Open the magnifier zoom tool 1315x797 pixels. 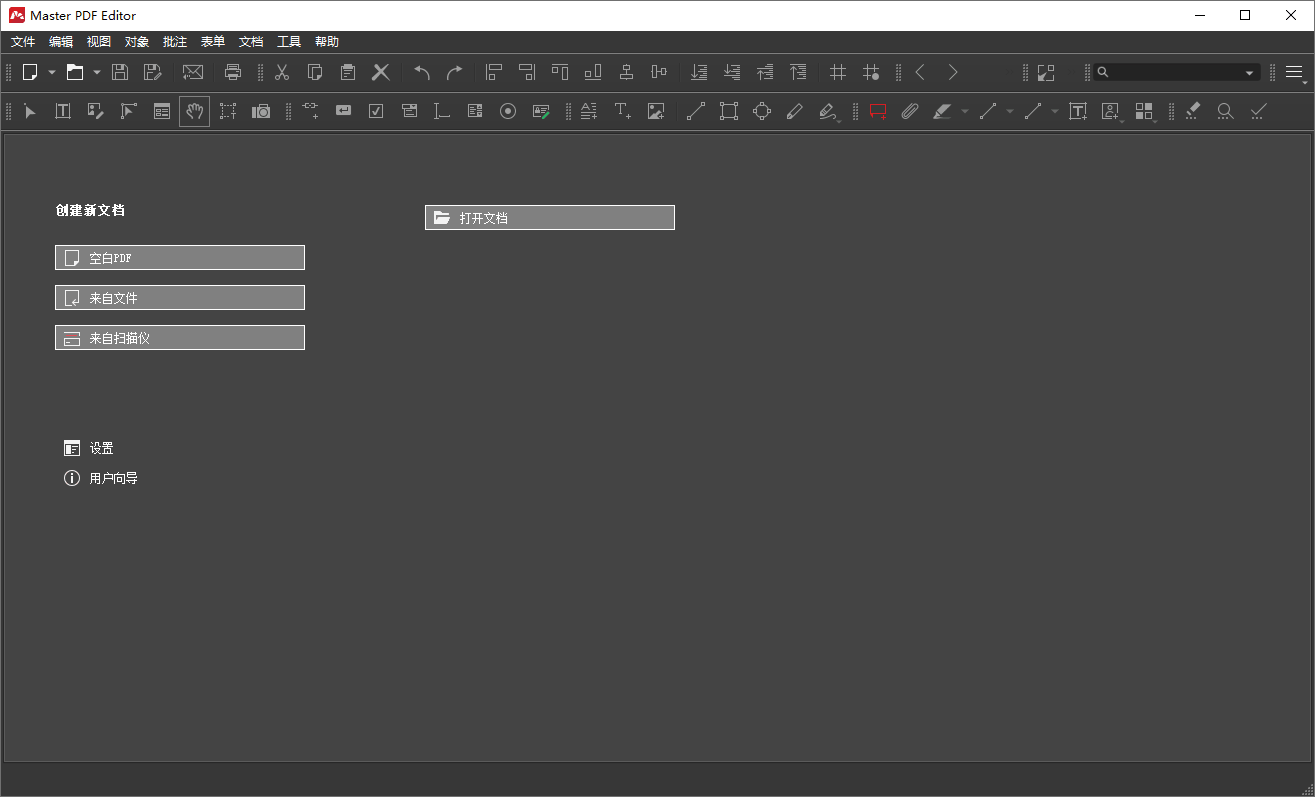(x=1225, y=111)
